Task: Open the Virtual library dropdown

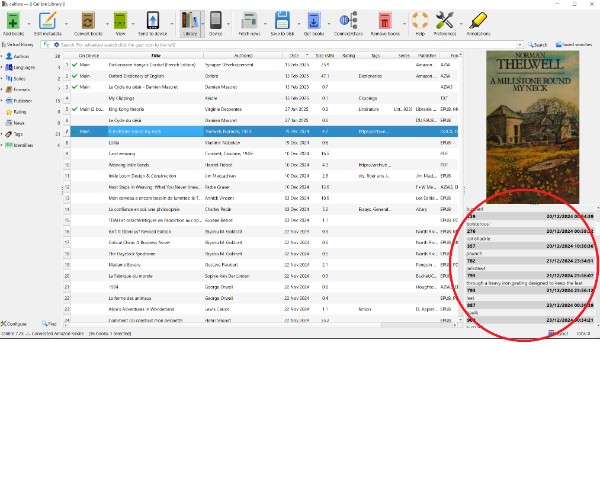Action: point(20,45)
